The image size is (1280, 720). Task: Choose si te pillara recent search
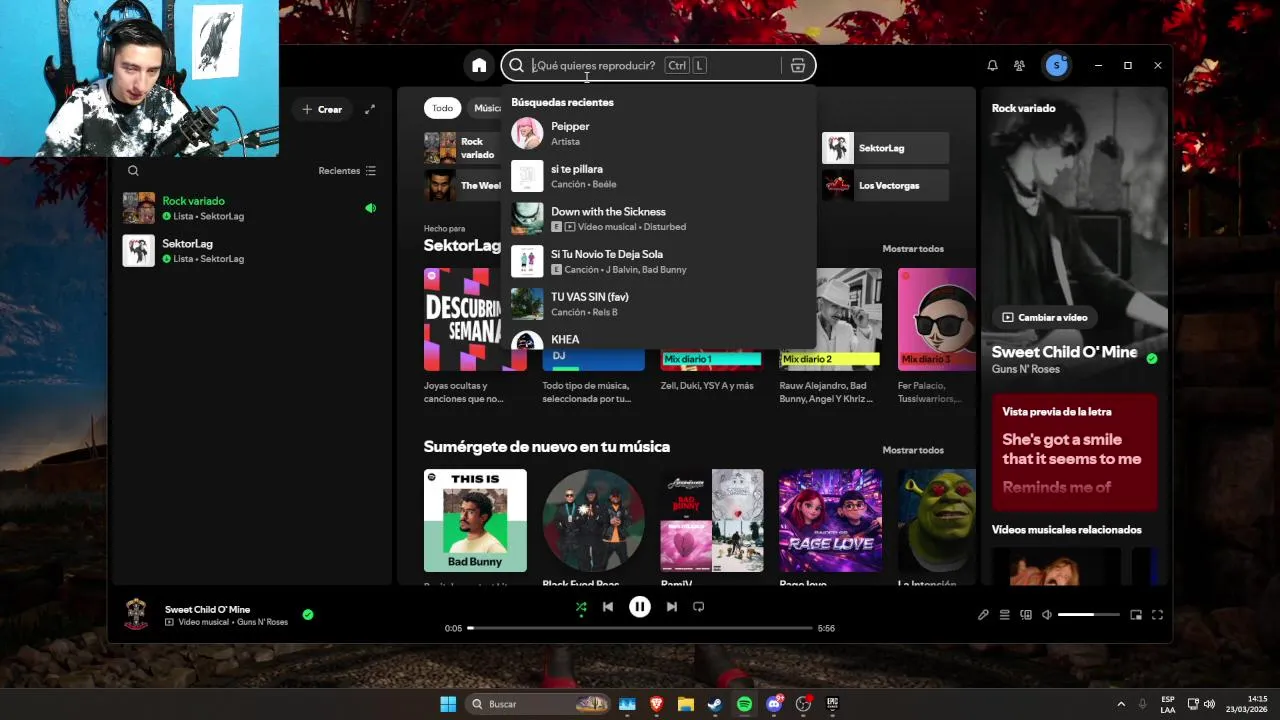[x=658, y=176]
